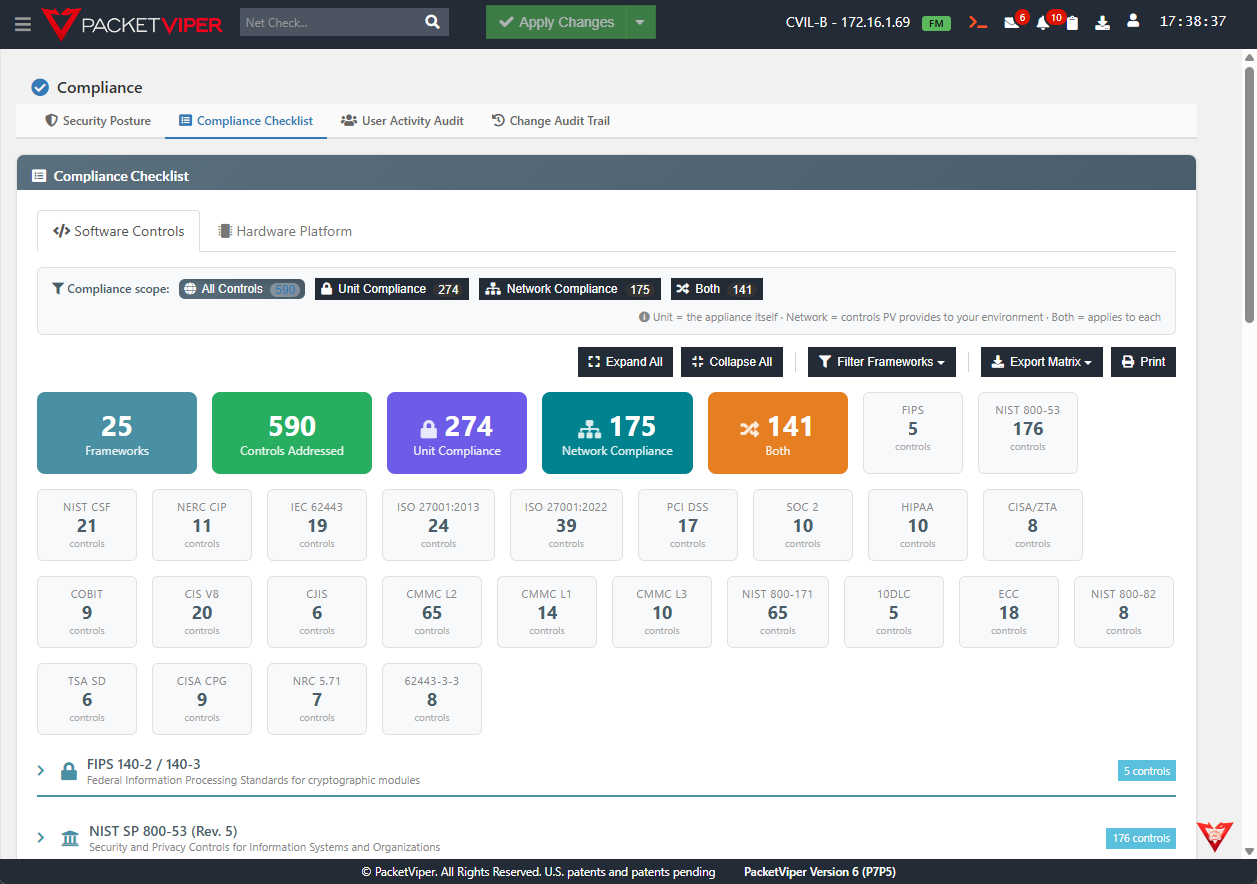Select the NIST 800-171 tile
Screen dimensions: 1257x884
(x=778, y=612)
